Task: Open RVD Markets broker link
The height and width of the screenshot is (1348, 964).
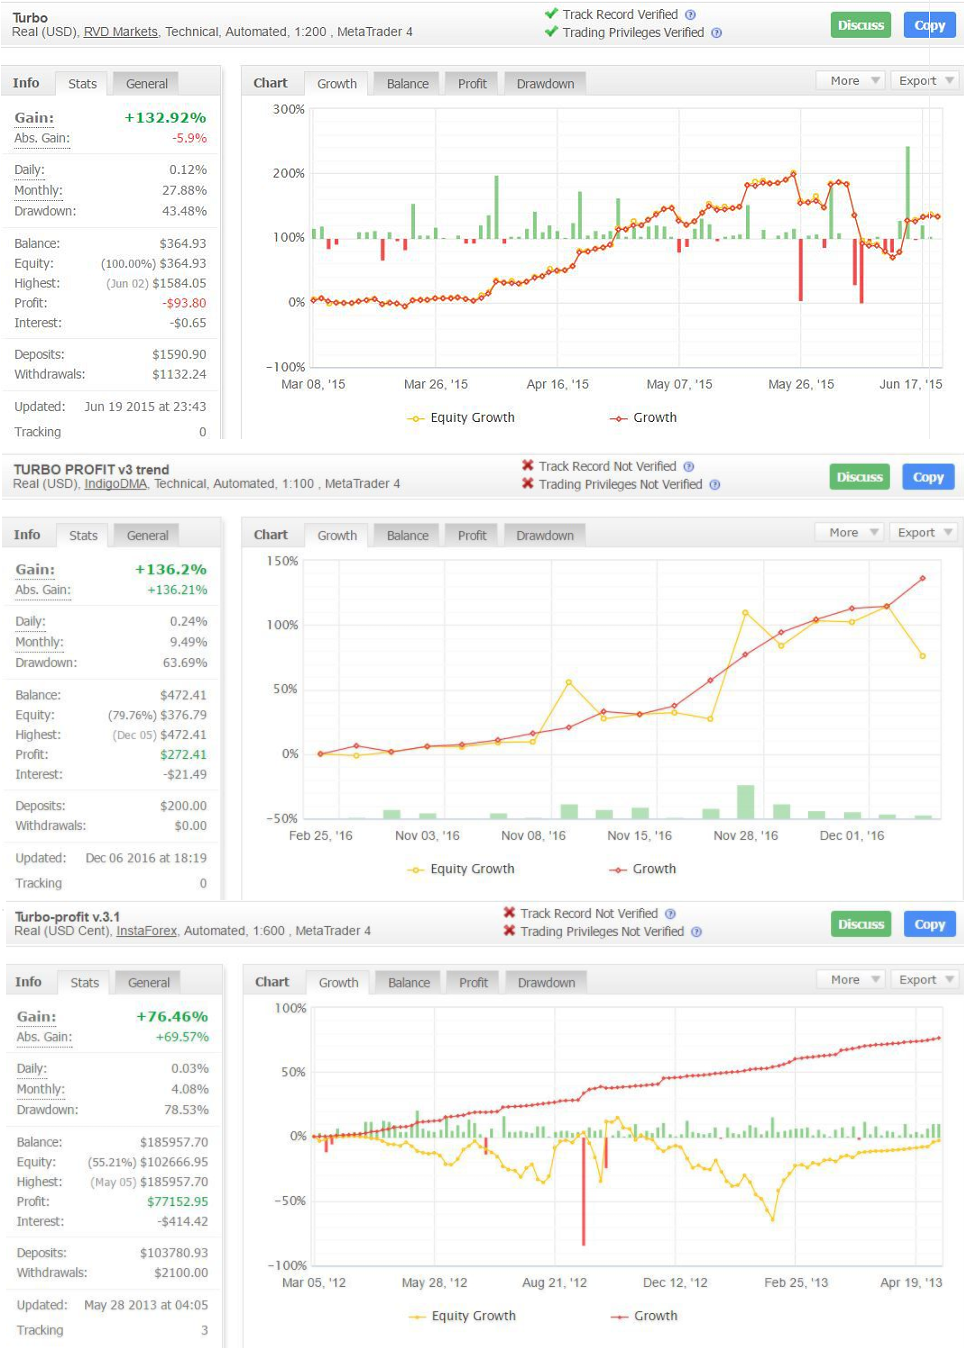Action: [120, 32]
